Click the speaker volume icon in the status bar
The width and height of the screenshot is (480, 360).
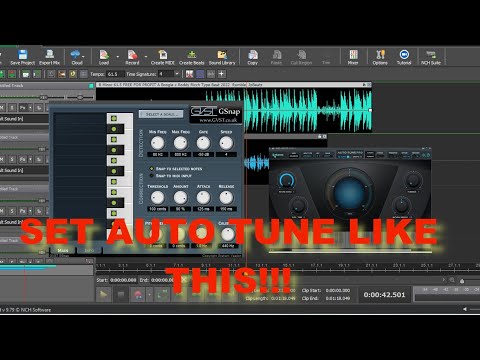[x=465, y=309]
